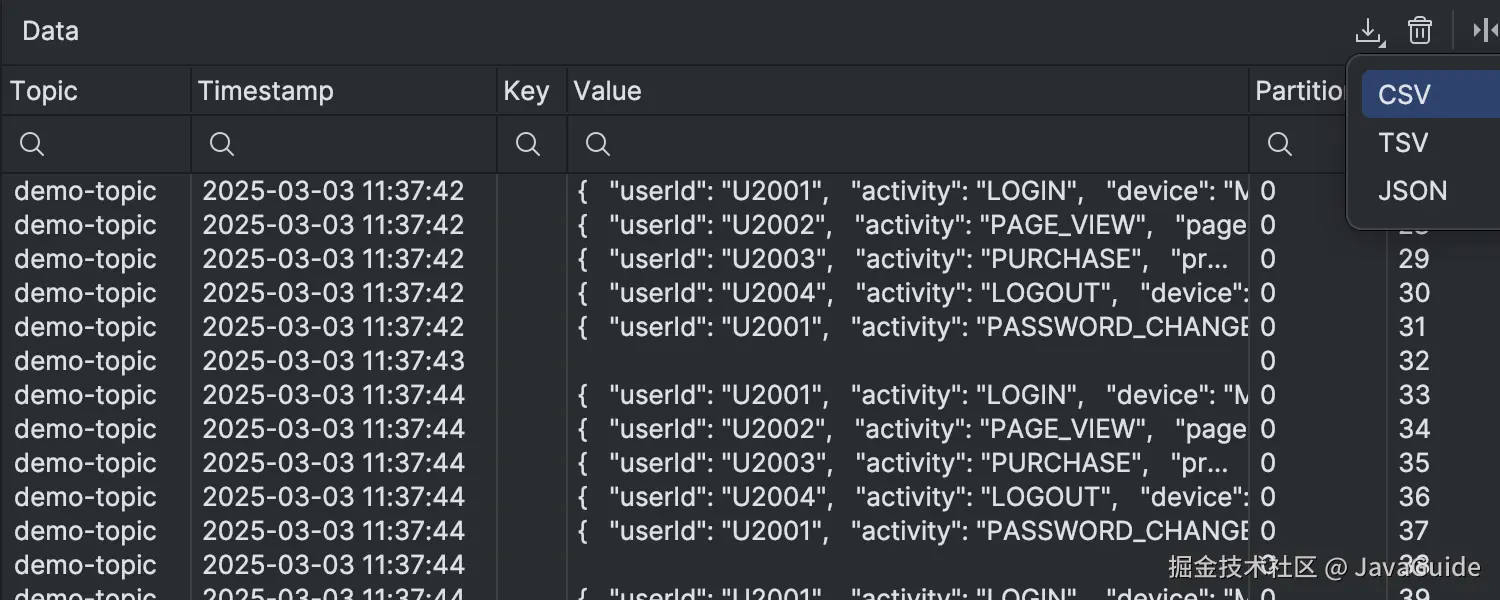The height and width of the screenshot is (600, 1500).
Task: Click the Key column header
Action: (529, 91)
